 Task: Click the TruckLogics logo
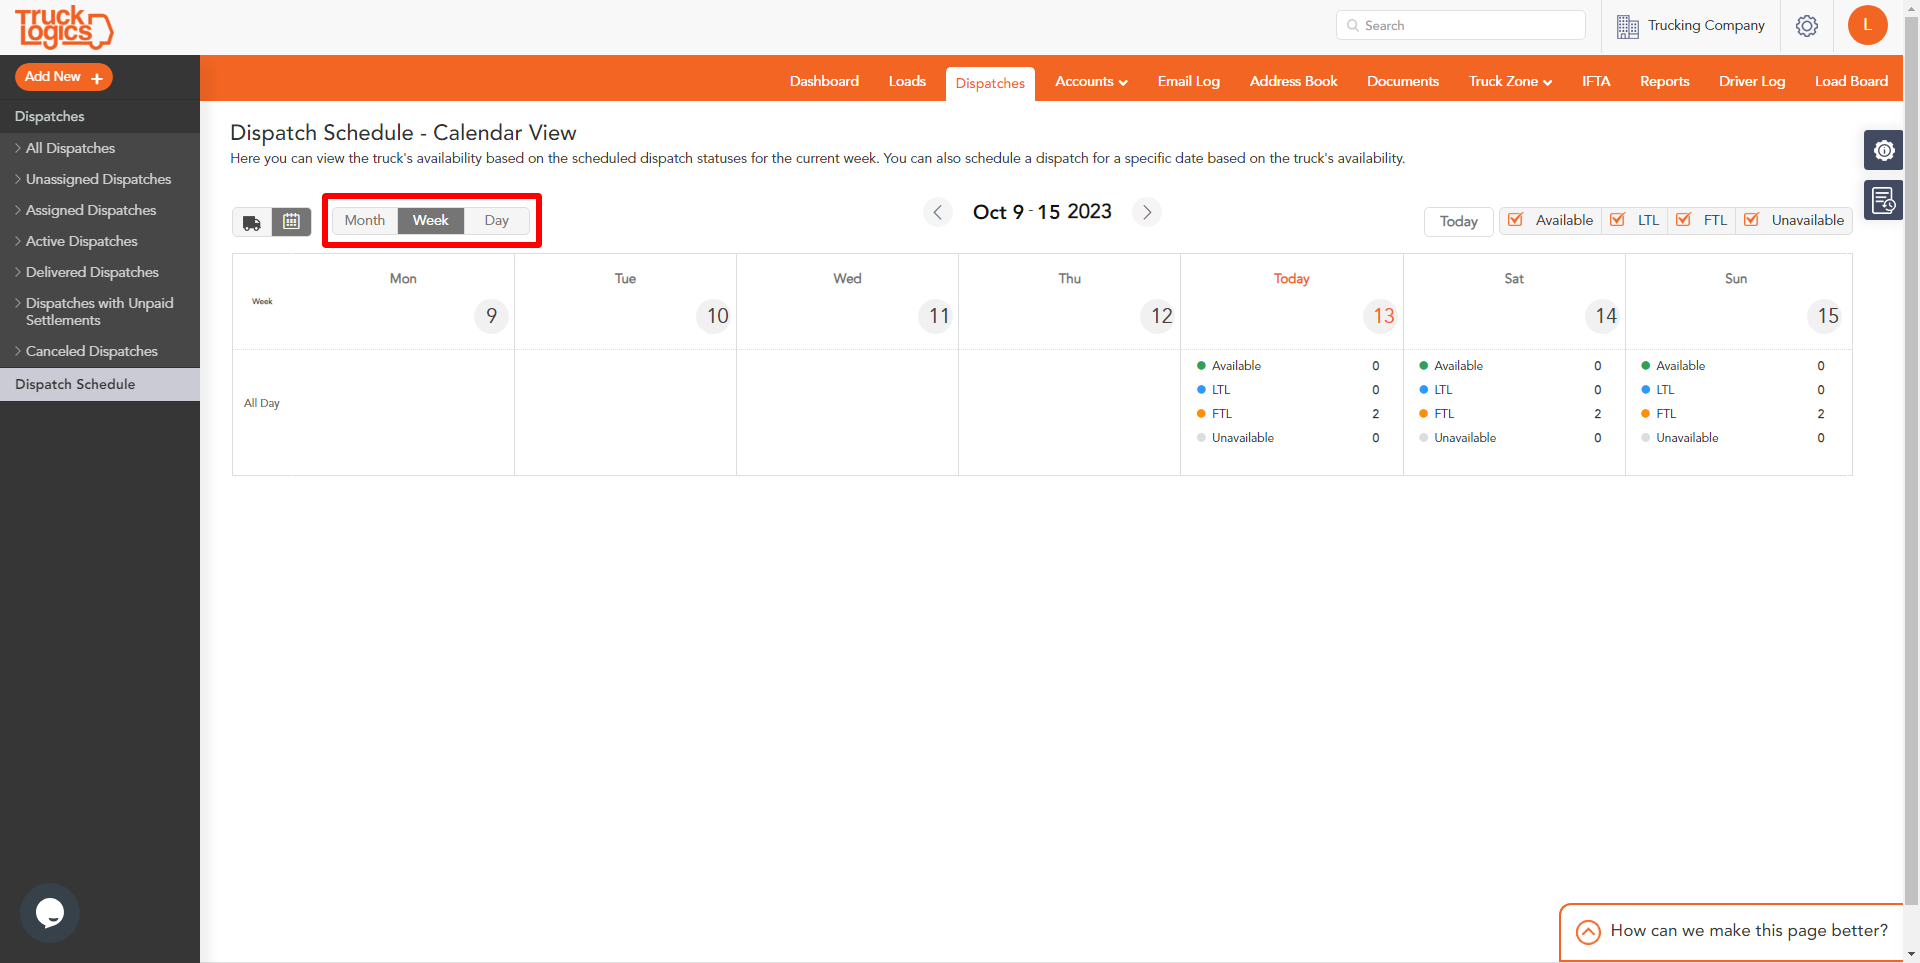pyautogui.click(x=63, y=28)
